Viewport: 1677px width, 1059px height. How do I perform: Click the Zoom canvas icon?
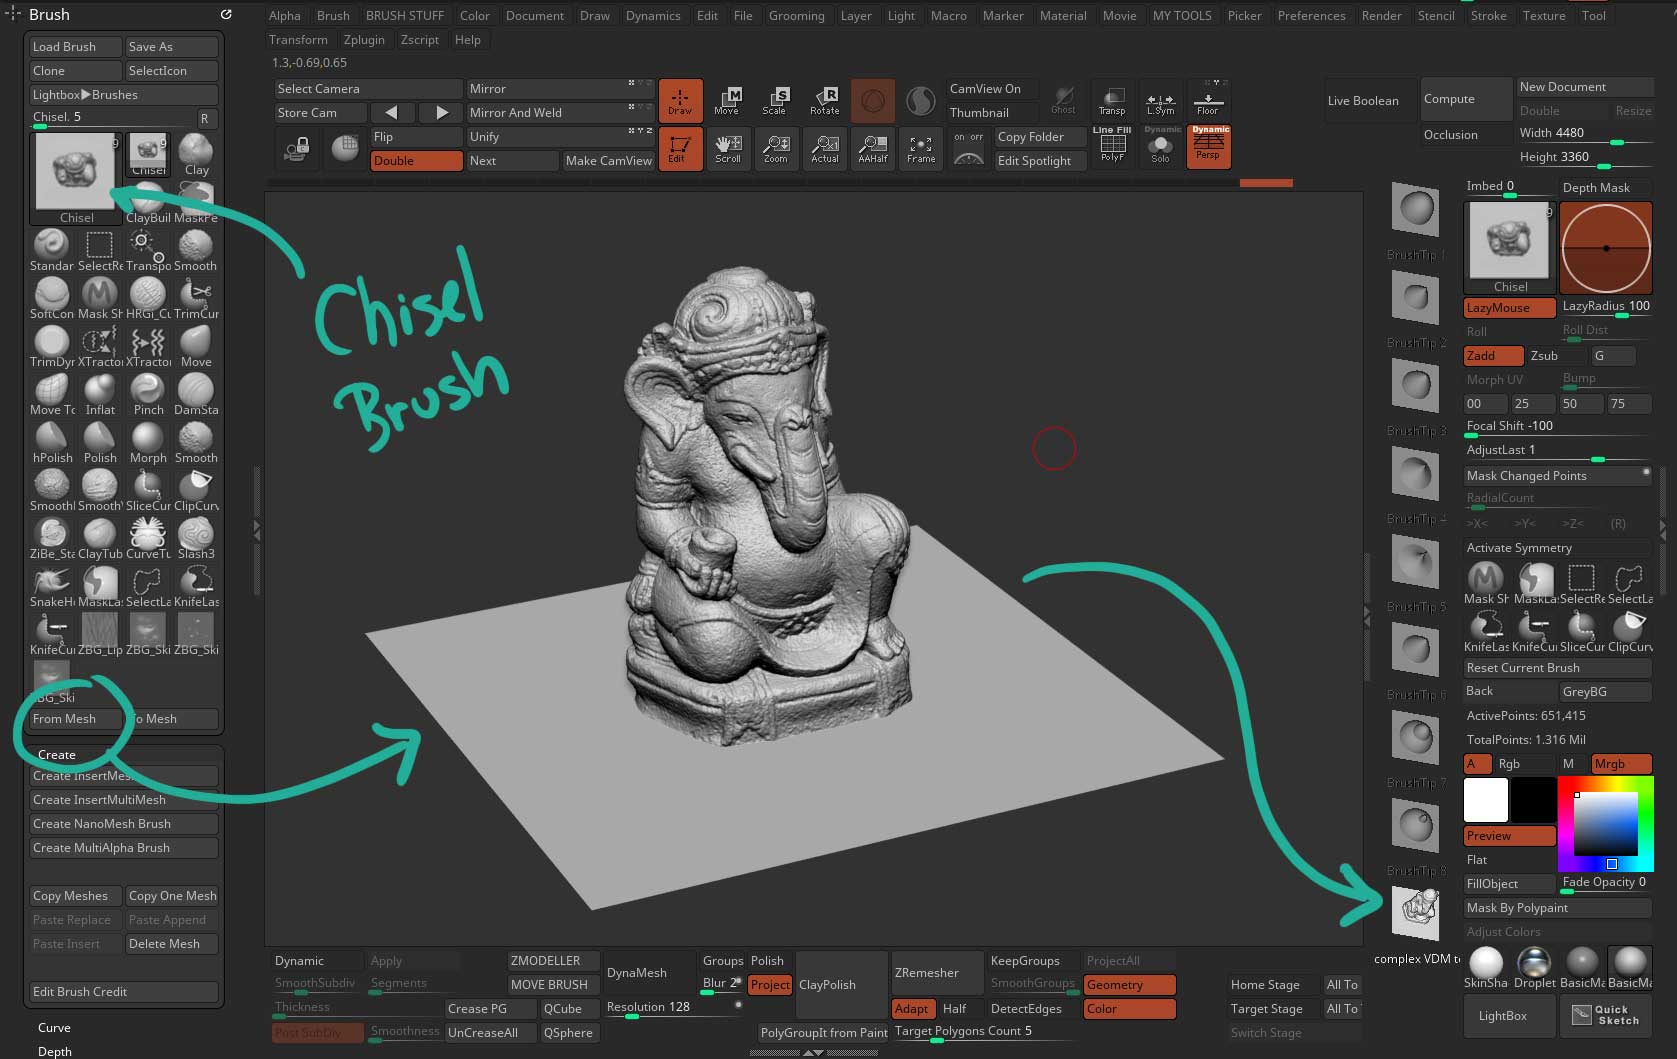pos(776,149)
